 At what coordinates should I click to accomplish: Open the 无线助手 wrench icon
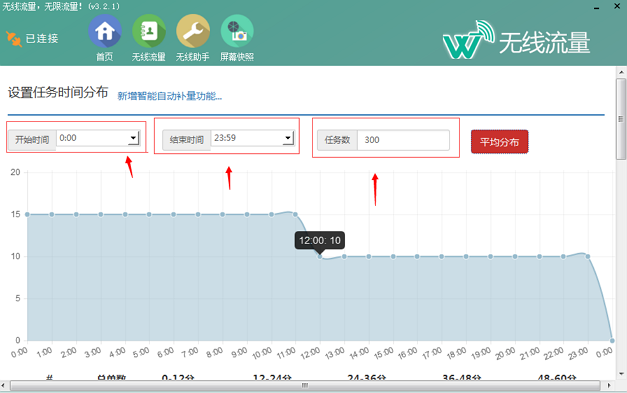193,31
